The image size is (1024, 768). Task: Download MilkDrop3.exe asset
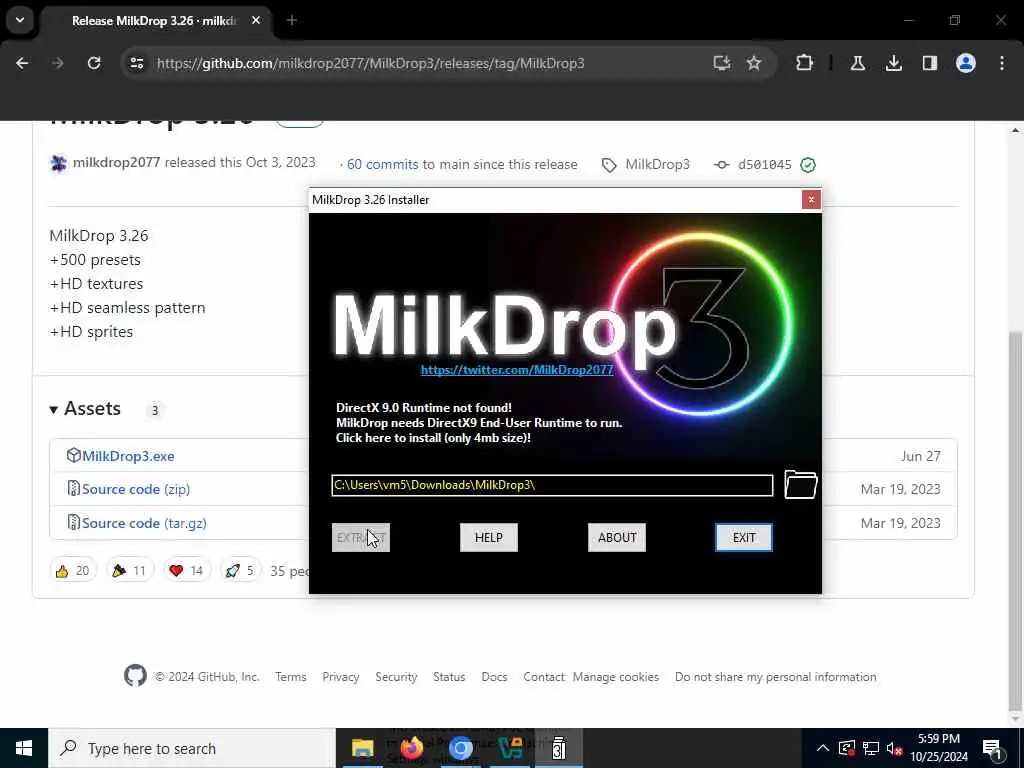click(128, 456)
